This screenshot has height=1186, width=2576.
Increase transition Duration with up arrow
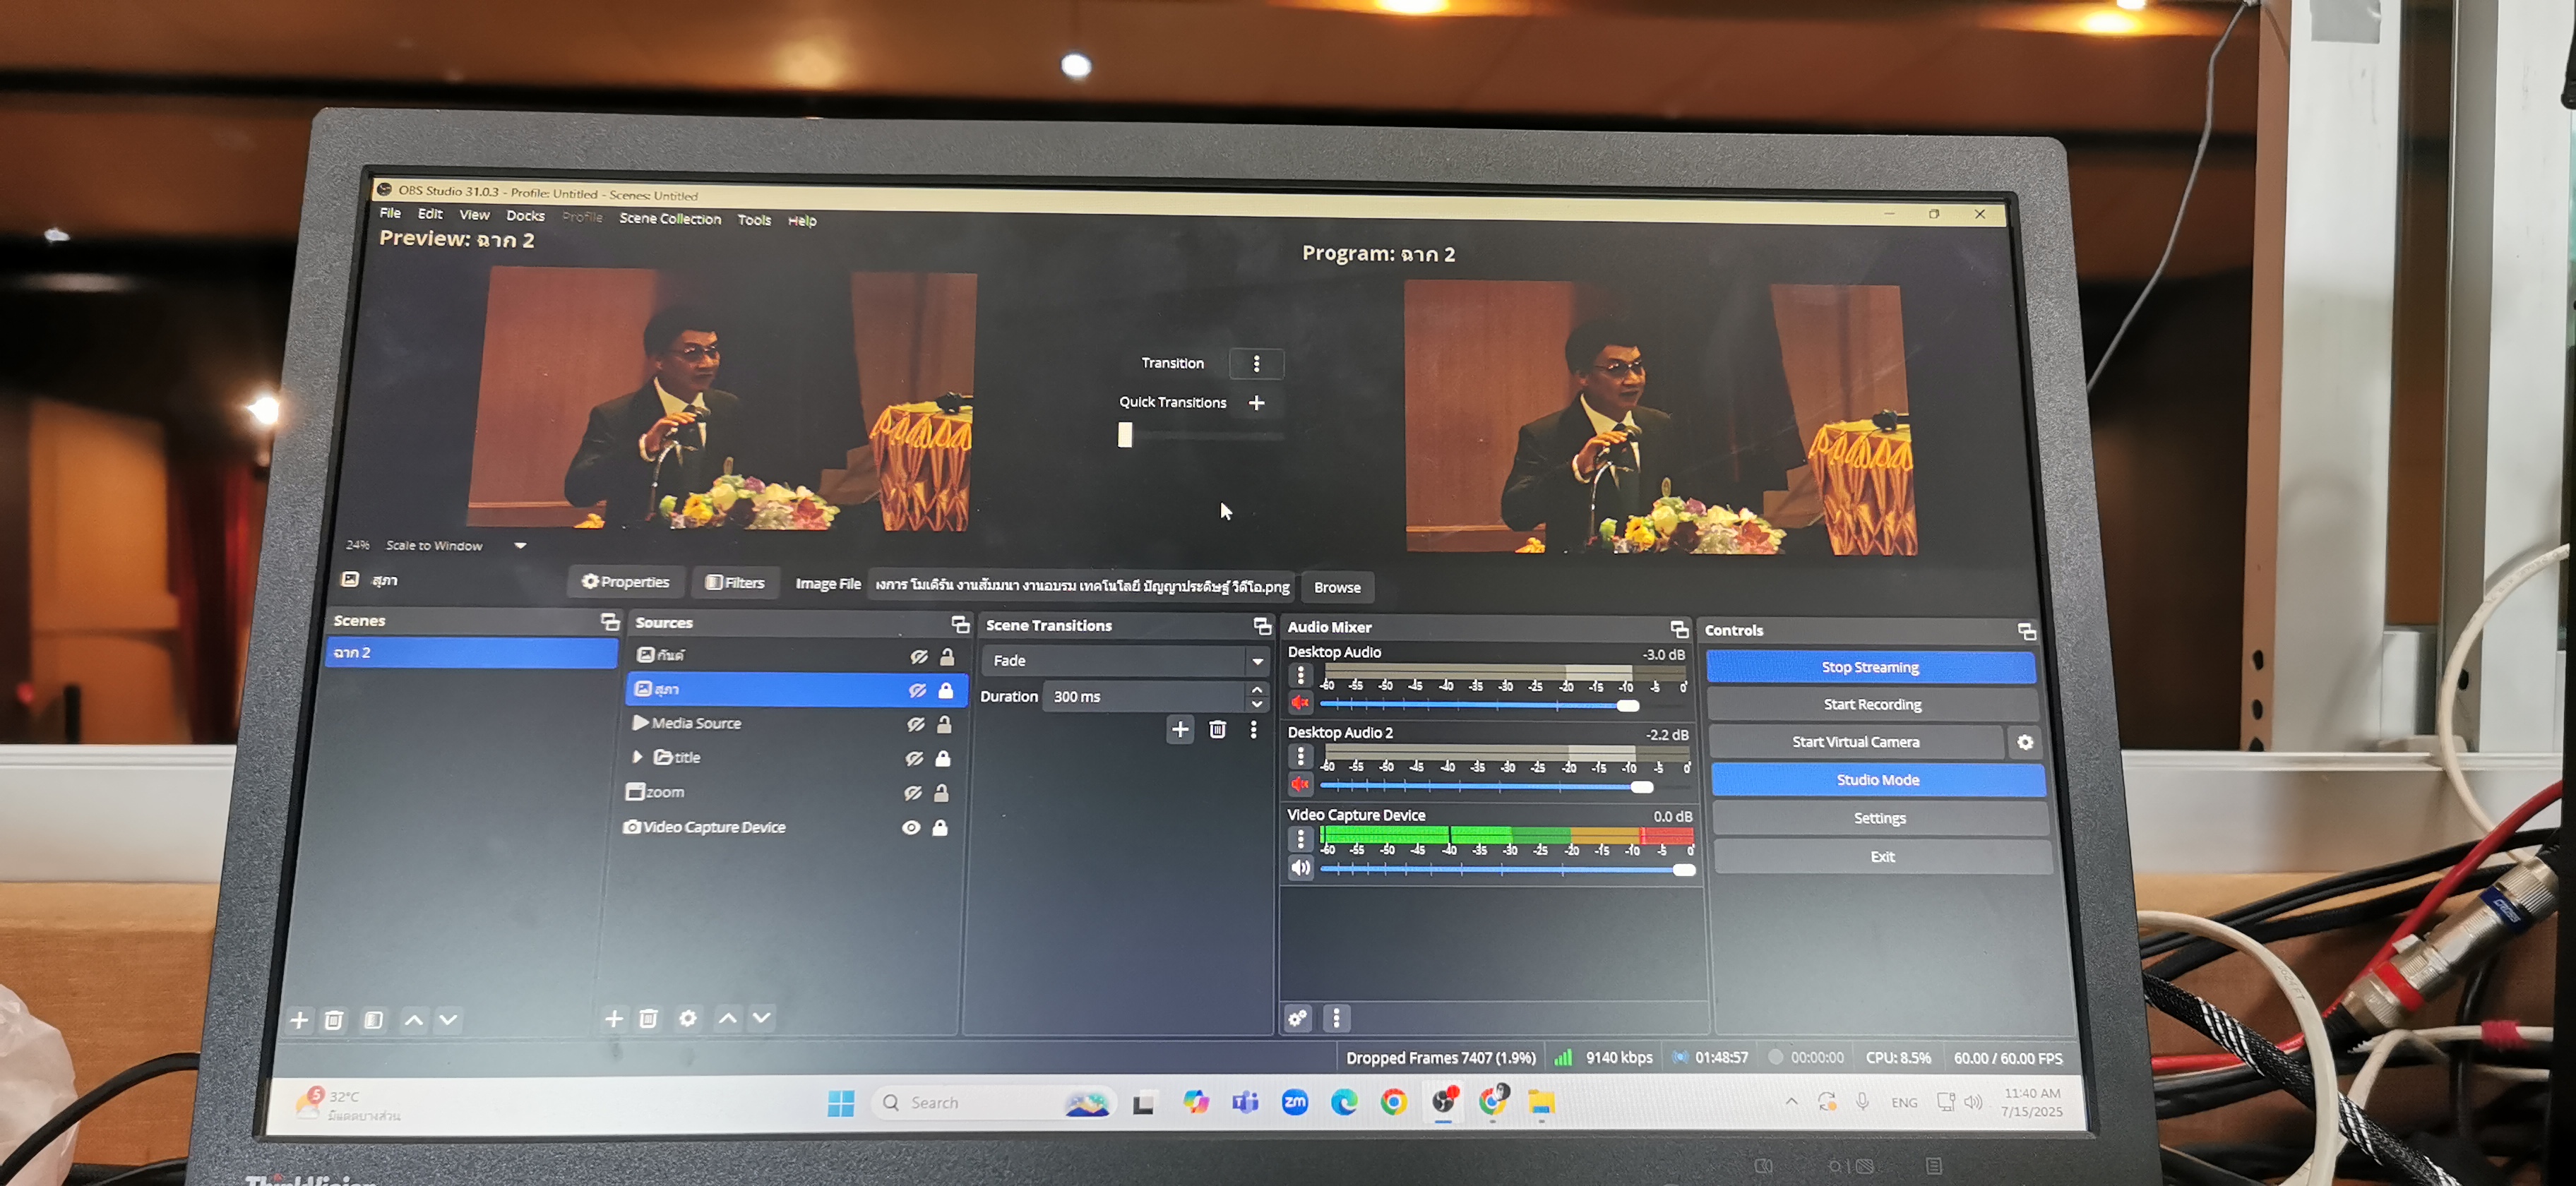(x=1257, y=690)
